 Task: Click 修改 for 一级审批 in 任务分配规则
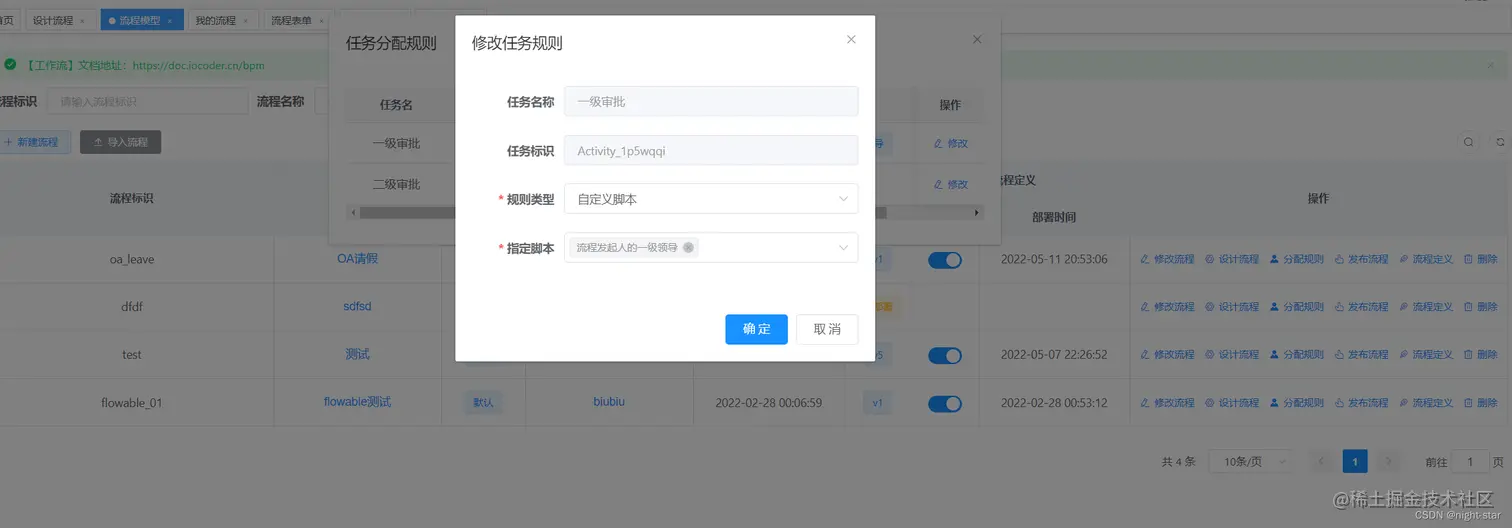(951, 143)
